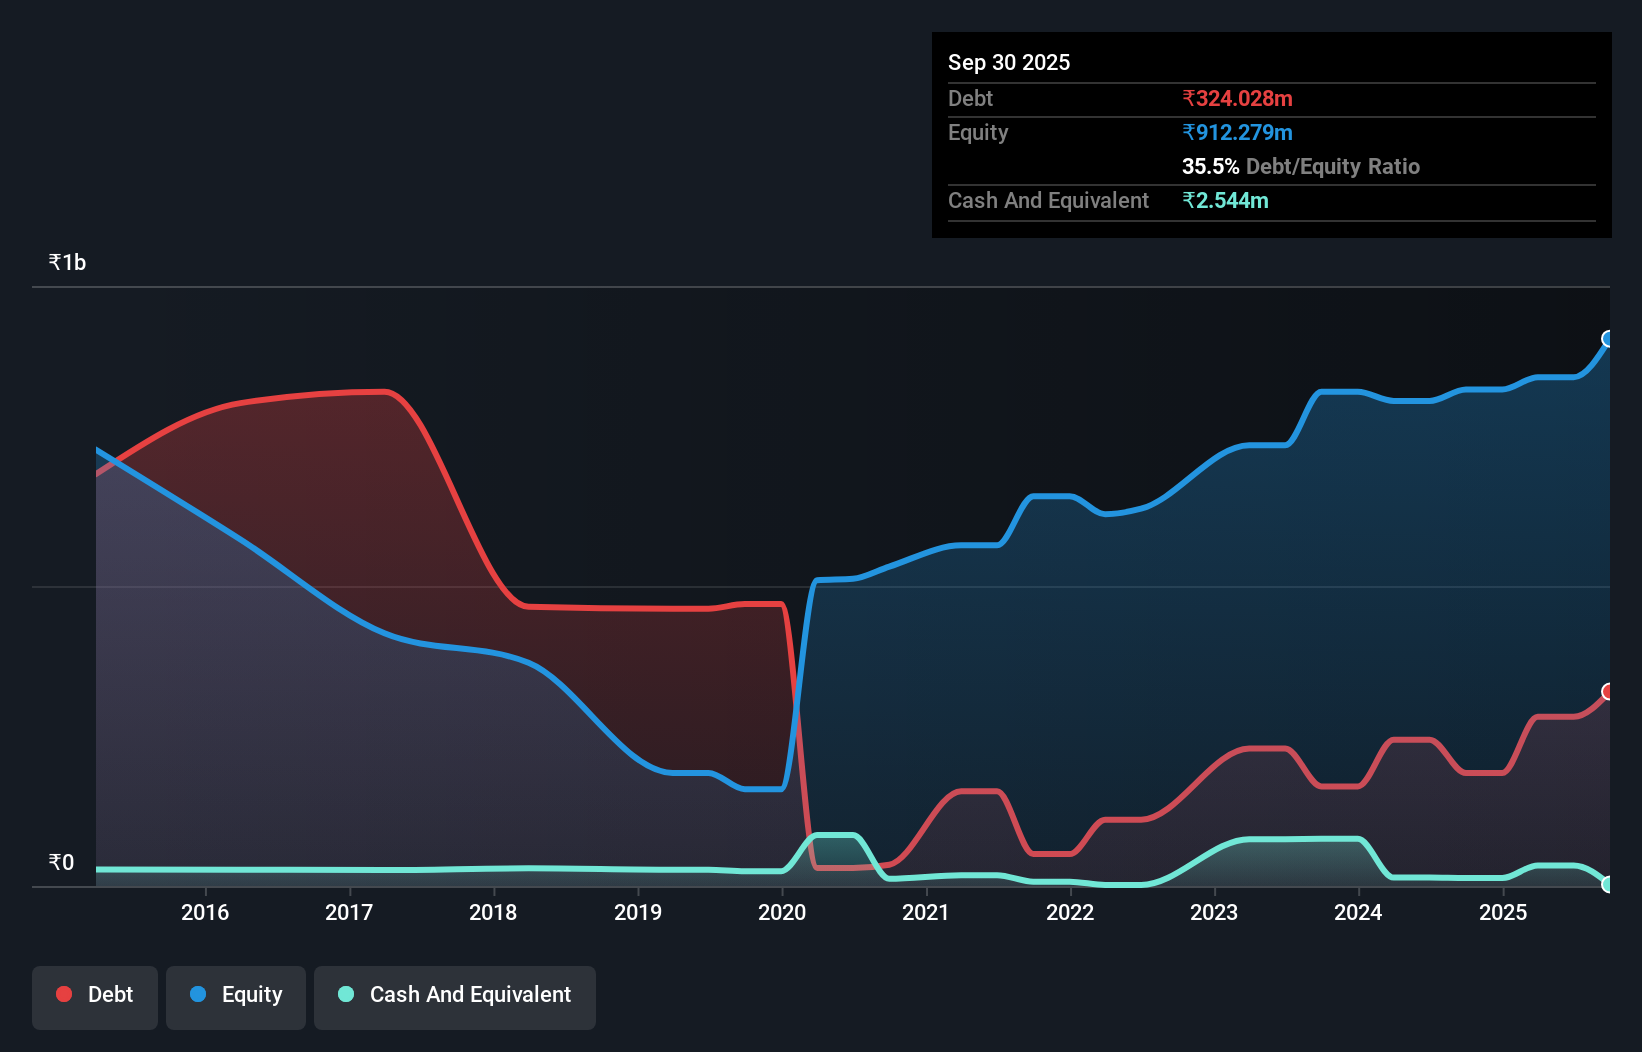Image resolution: width=1642 pixels, height=1052 pixels.
Task: Click the Debt label in tooltip
Action: click(x=970, y=98)
